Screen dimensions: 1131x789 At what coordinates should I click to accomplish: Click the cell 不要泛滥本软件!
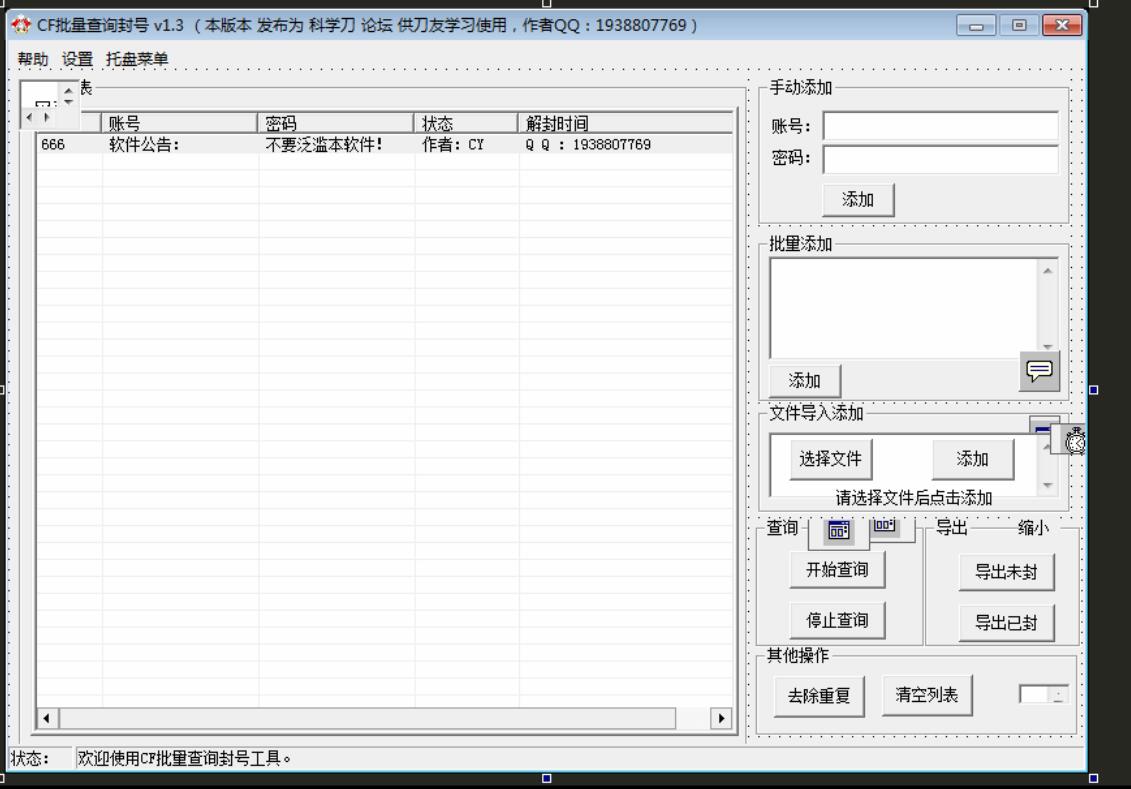click(x=324, y=145)
